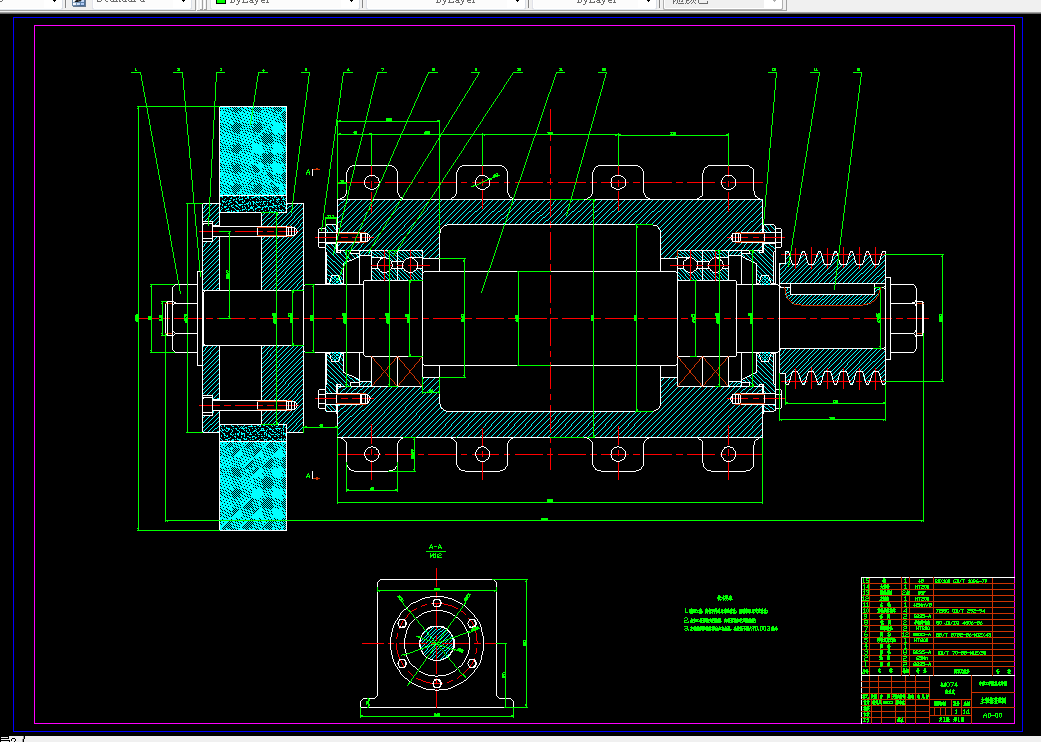Click the style icon left of Standard dropdown
Image resolution: width=1041 pixels, height=742 pixels.
tap(78, 3)
